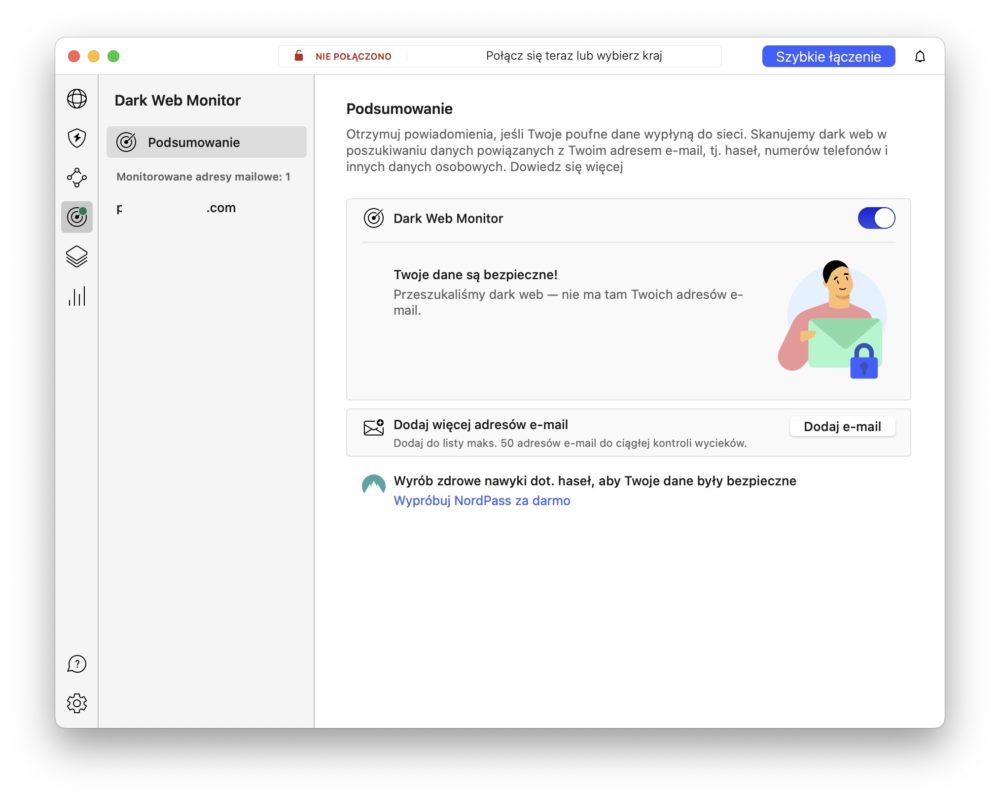The image size is (1000, 801).
Task: Click the Połącz się teraz lub wybierz kraj field
Action: point(574,56)
